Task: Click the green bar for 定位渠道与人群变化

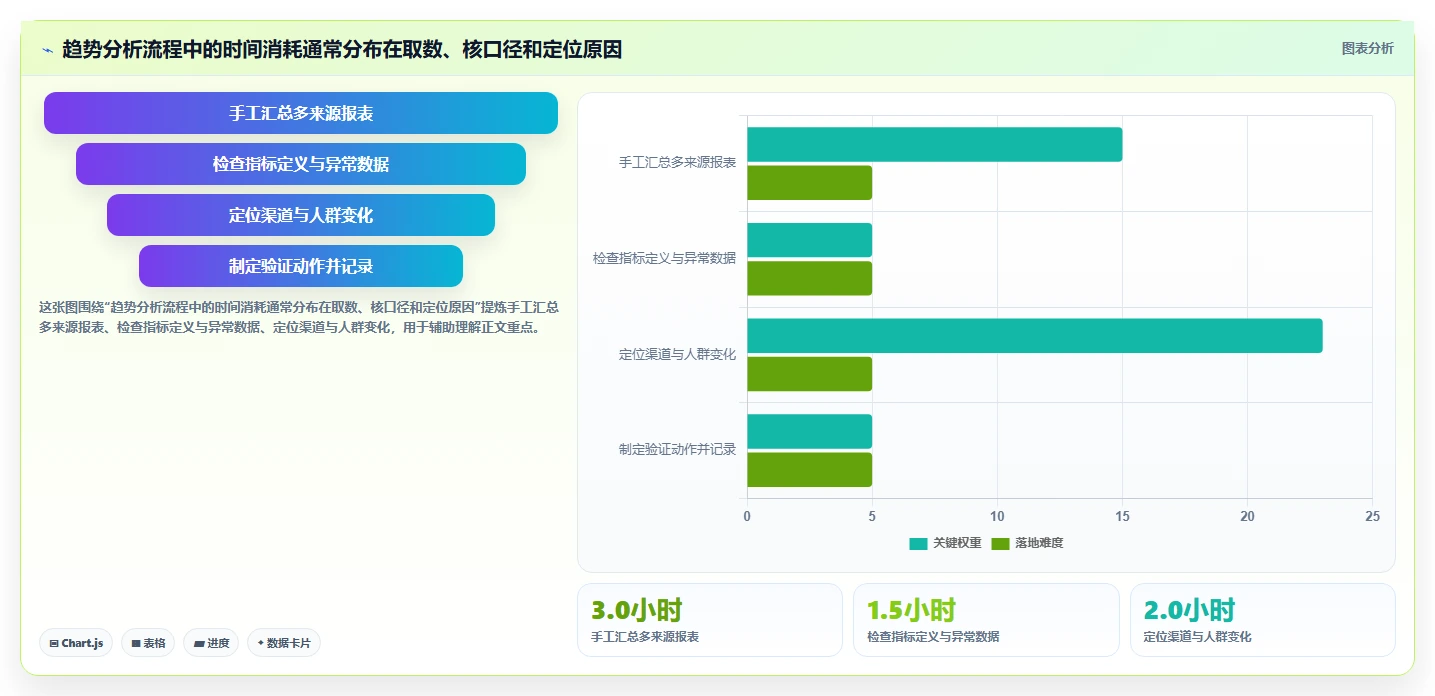Action: tap(809, 374)
